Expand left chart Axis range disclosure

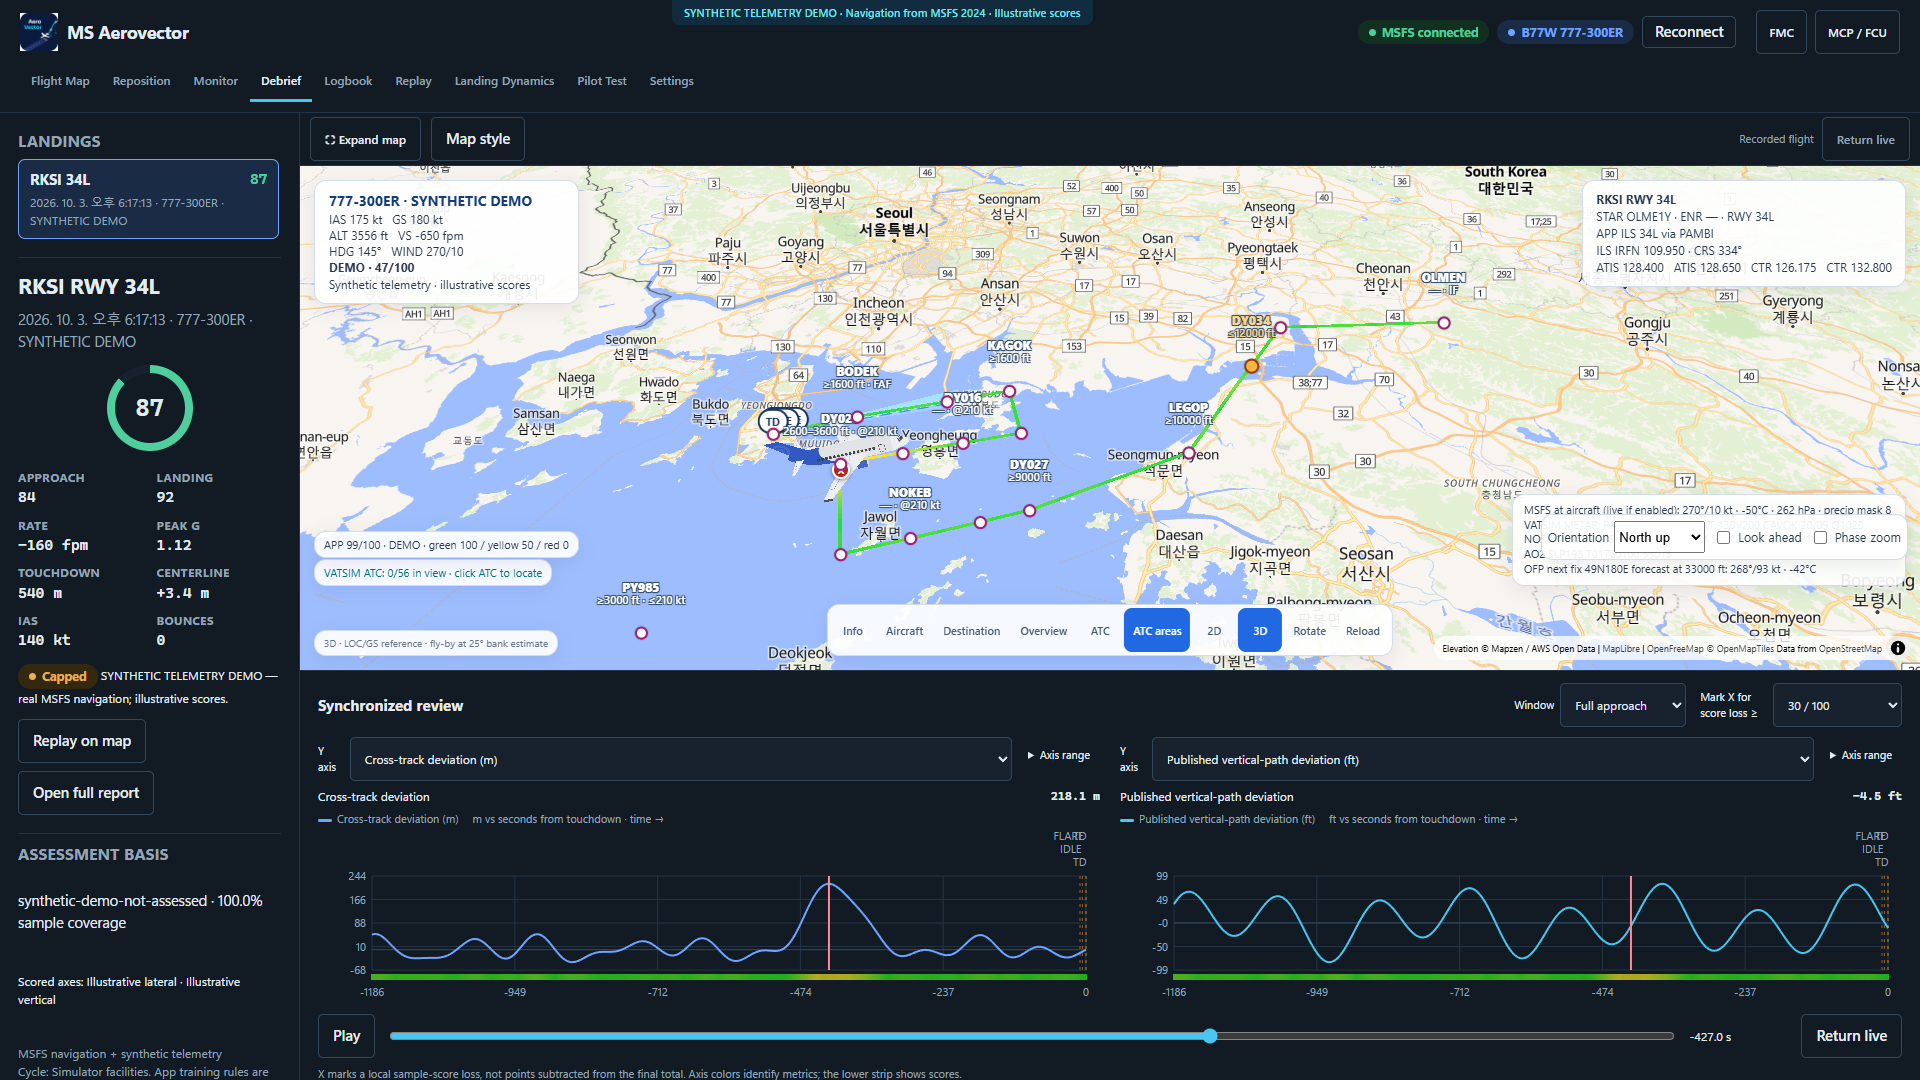[1058, 755]
